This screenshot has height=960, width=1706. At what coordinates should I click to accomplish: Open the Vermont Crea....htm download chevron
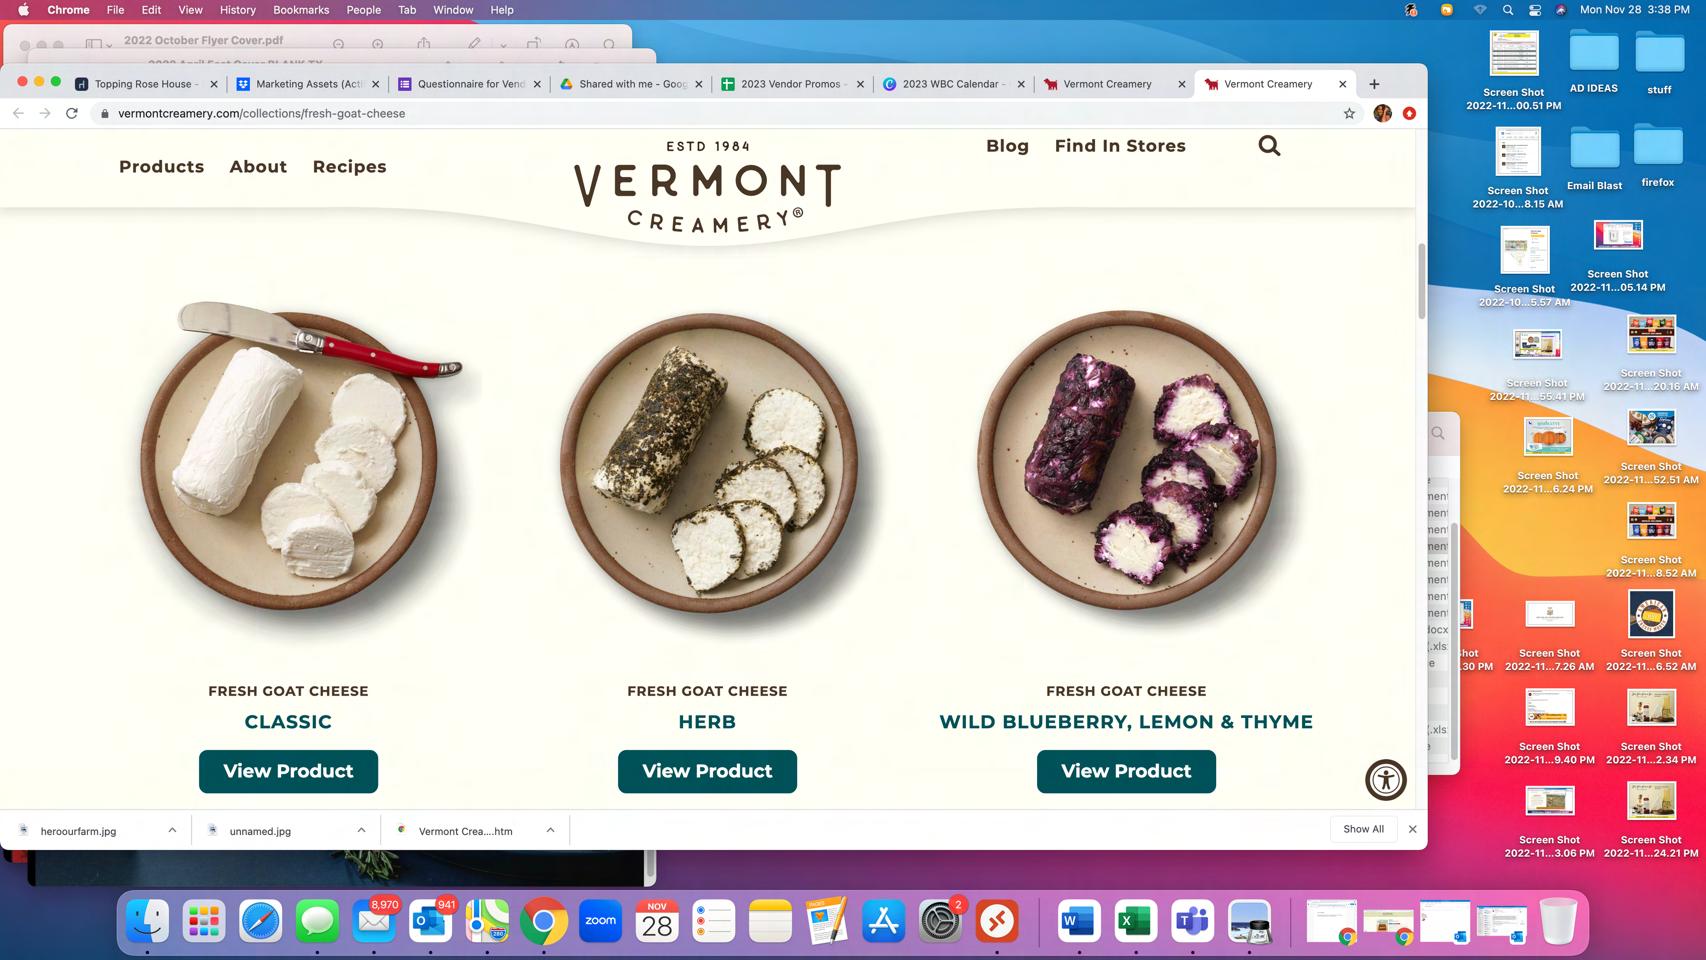[550, 830]
